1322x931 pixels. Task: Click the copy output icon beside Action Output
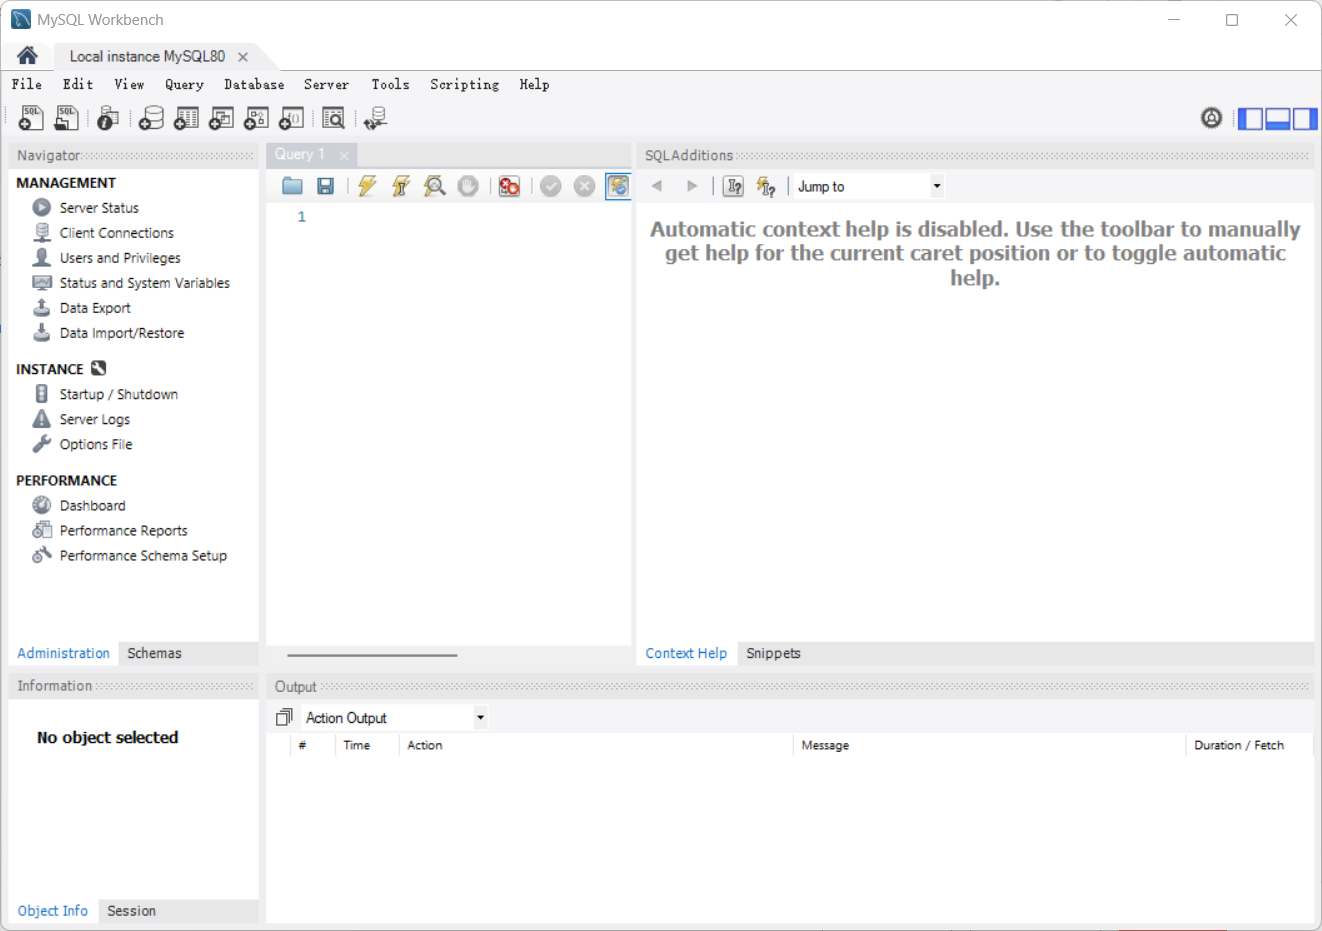click(x=284, y=717)
